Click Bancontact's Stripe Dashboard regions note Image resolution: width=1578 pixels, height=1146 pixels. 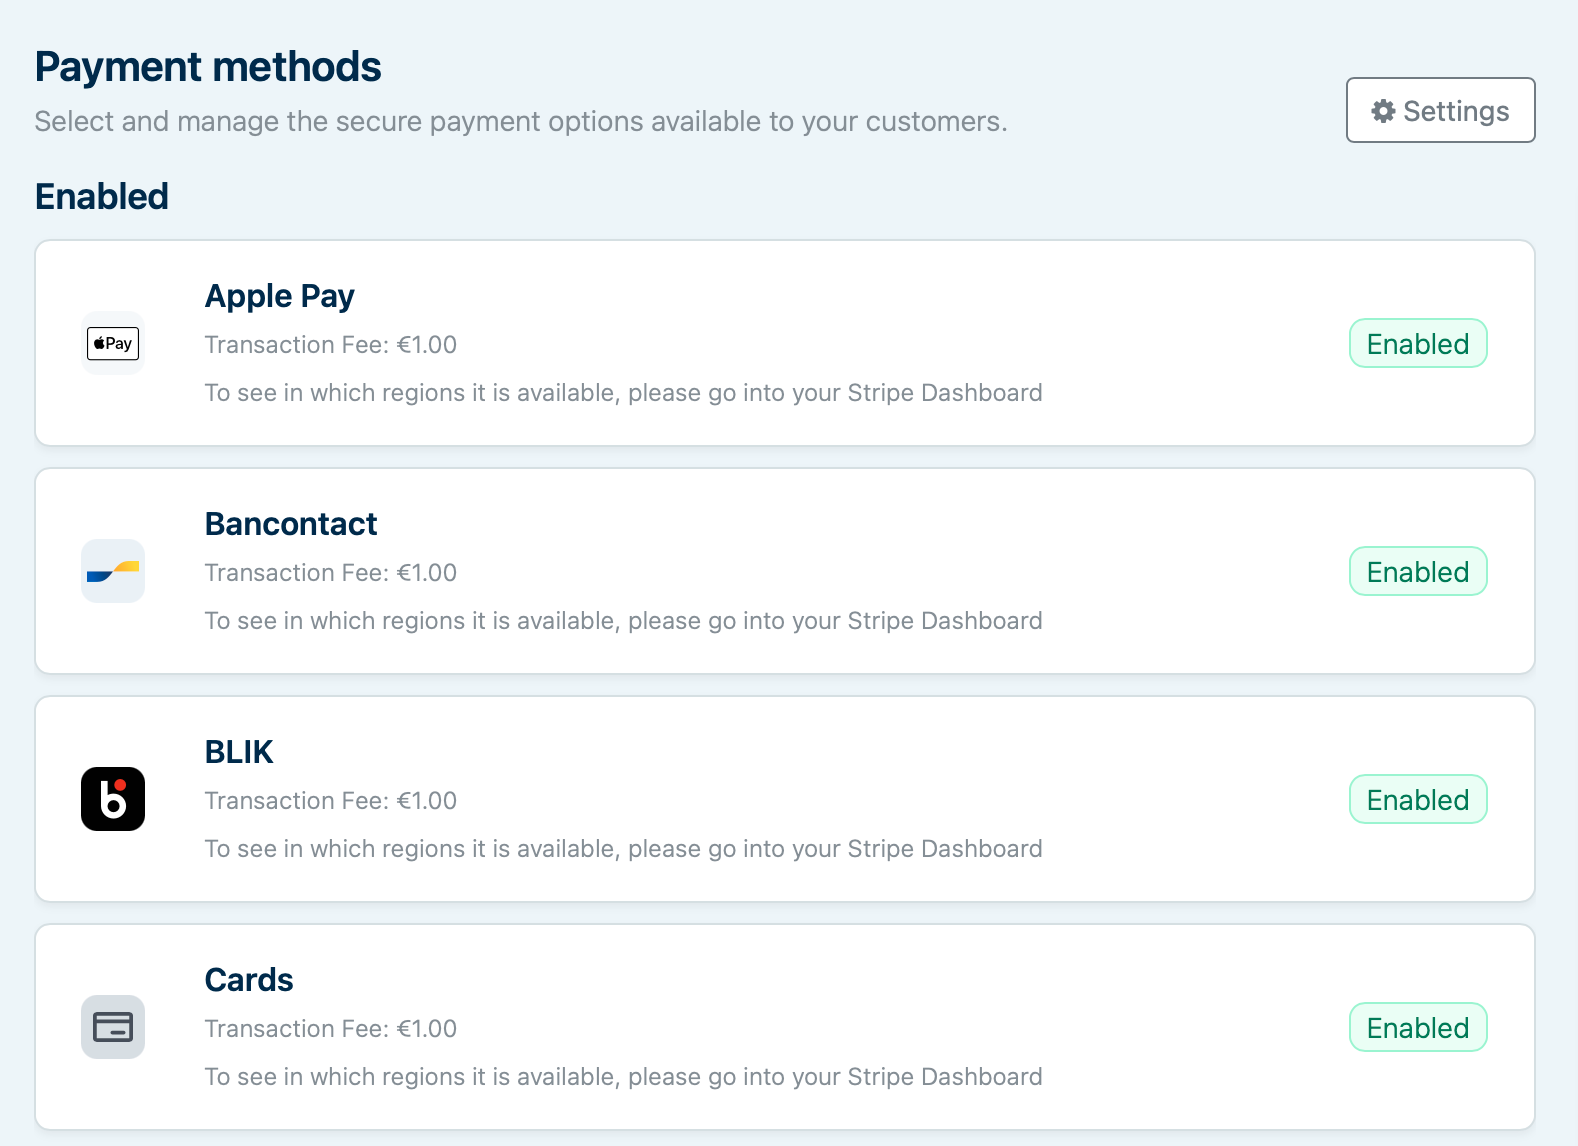click(x=623, y=621)
